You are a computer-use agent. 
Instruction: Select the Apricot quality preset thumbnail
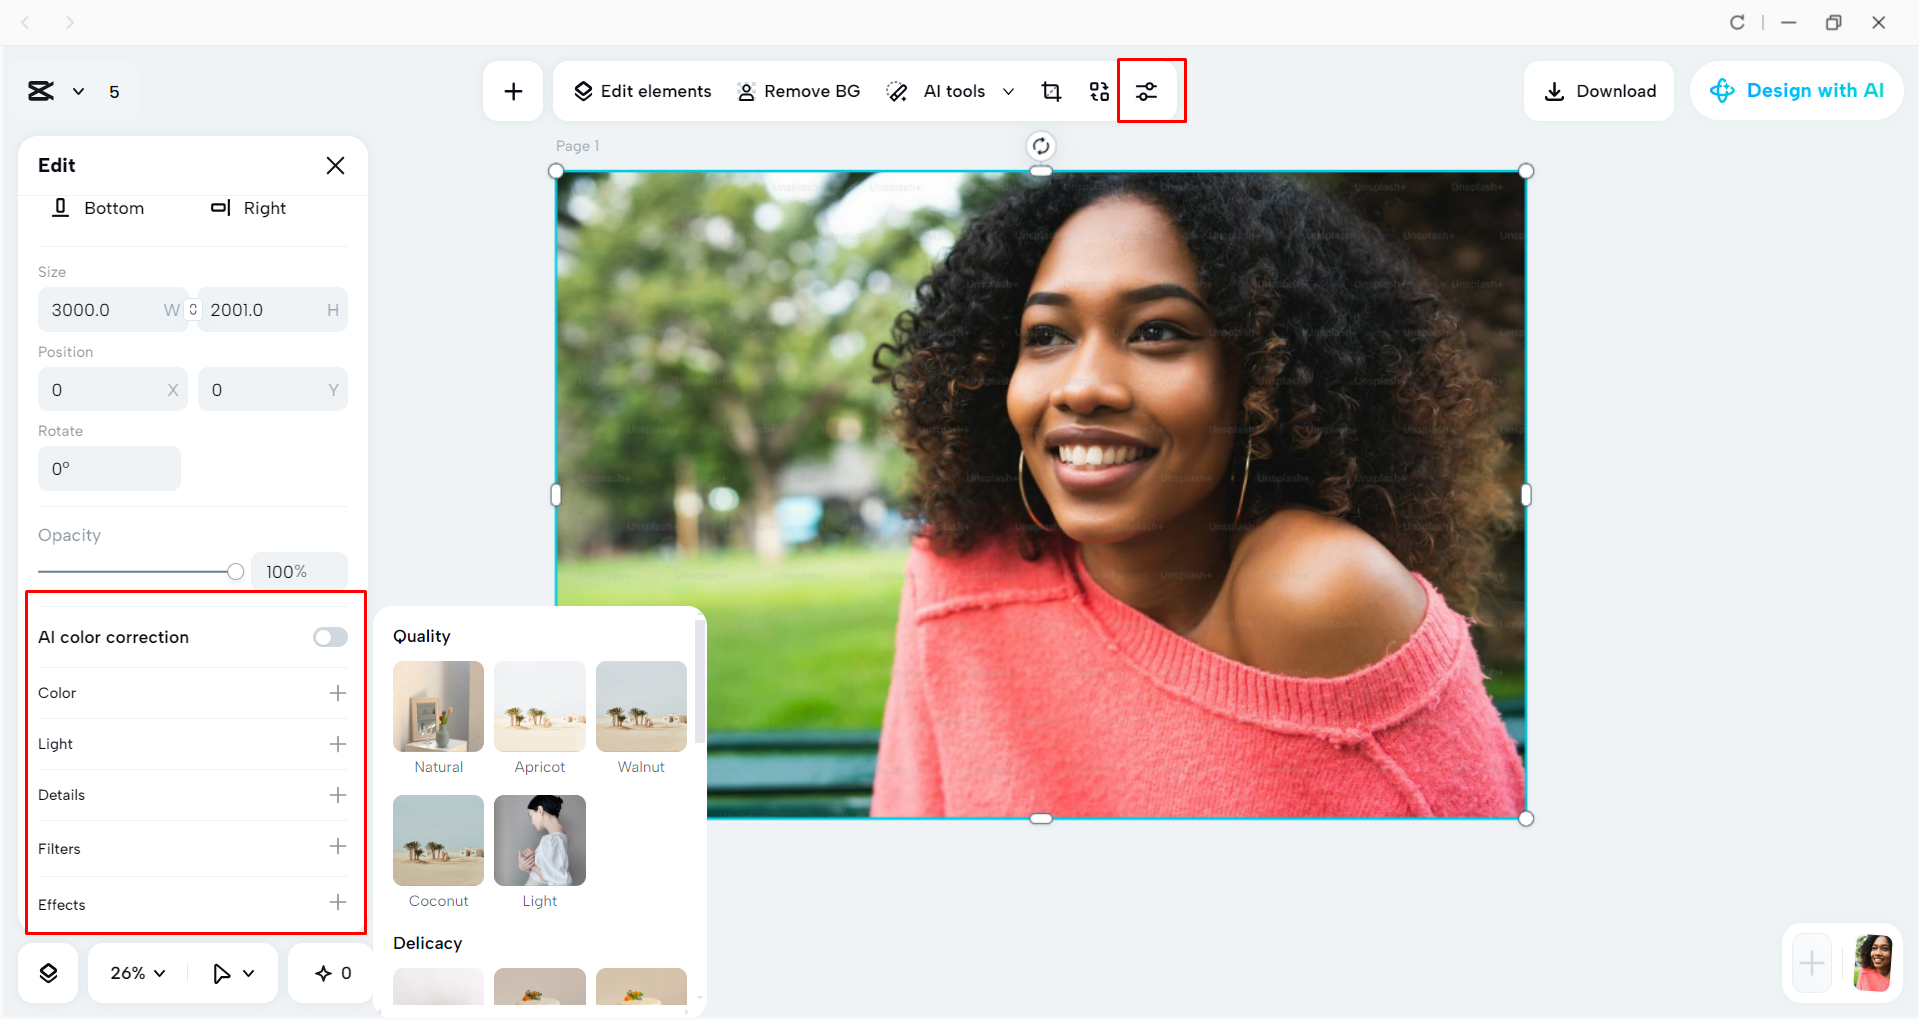pyautogui.click(x=540, y=707)
